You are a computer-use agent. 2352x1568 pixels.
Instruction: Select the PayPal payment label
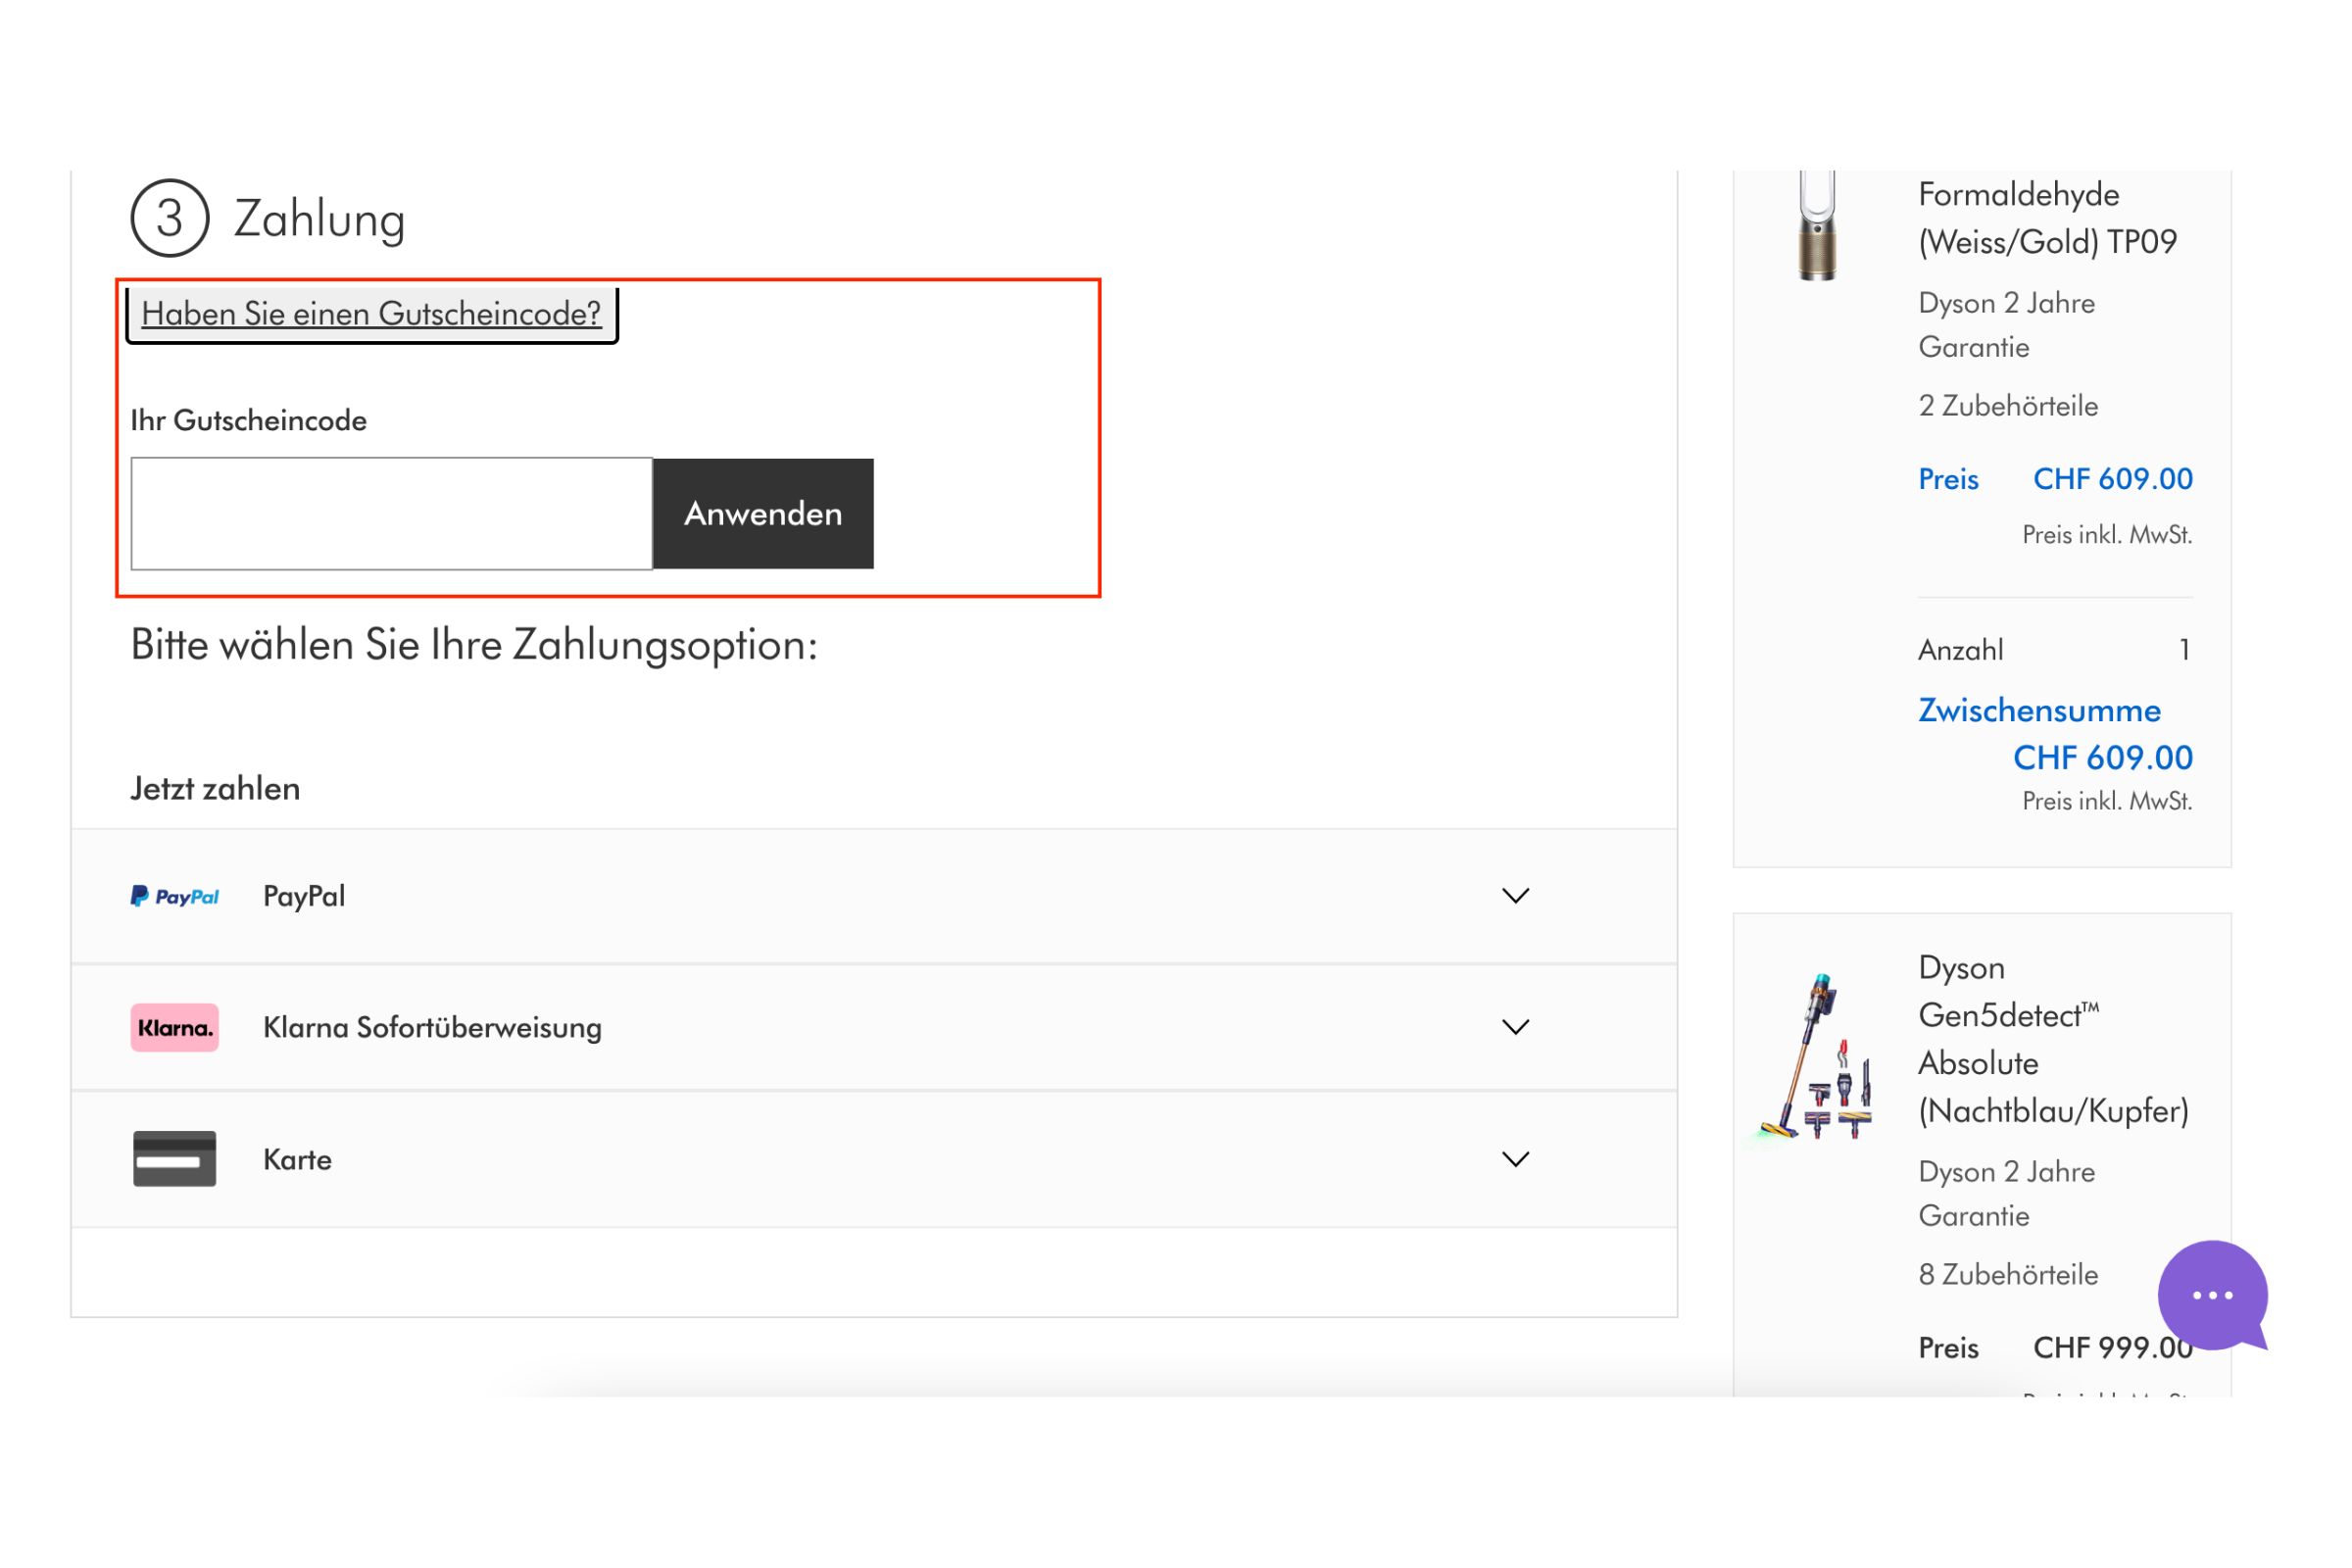tap(304, 896)
